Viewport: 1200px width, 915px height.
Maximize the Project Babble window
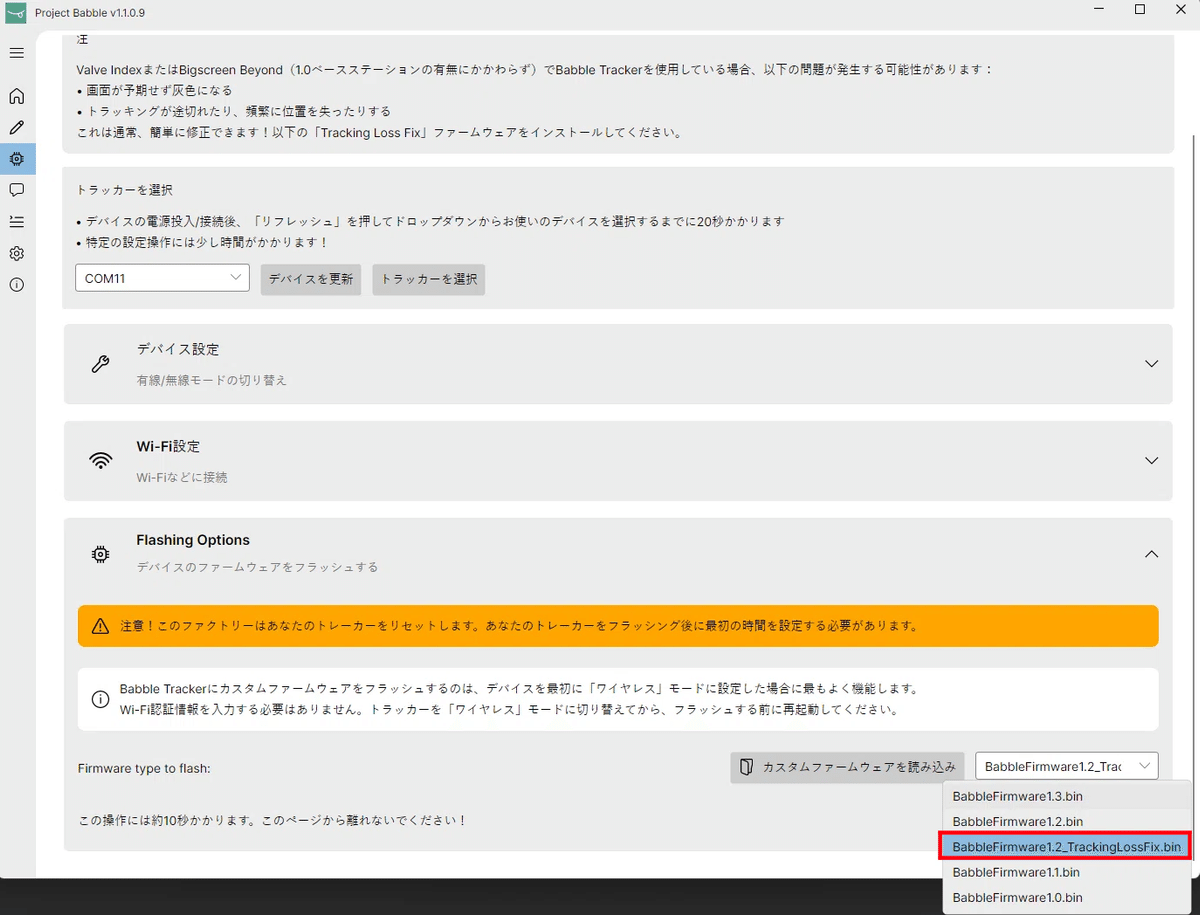(1140, 10)
